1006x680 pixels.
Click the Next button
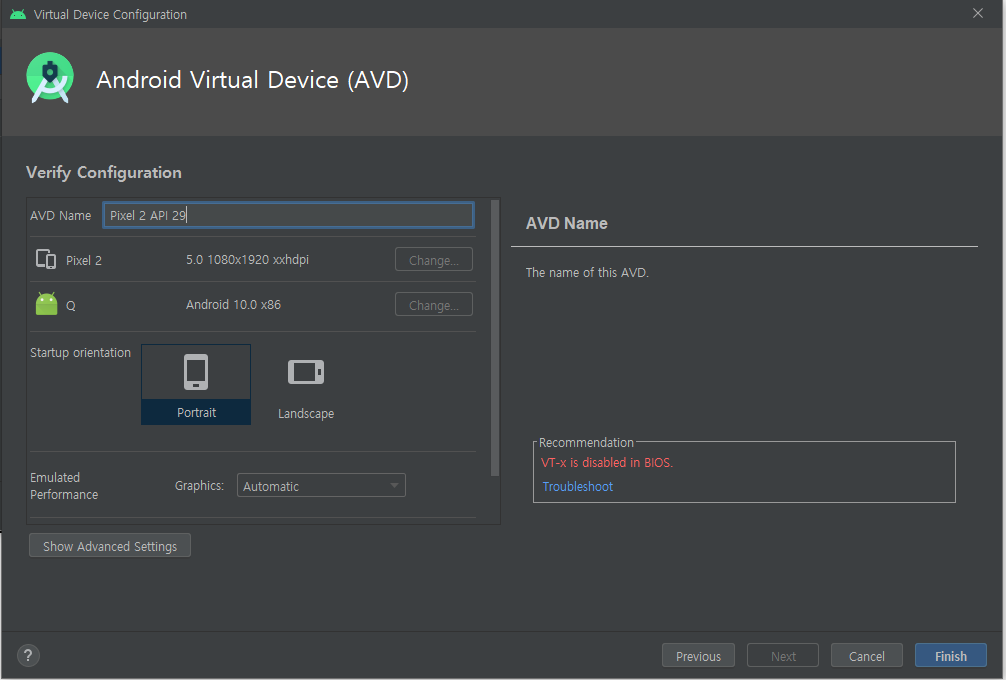pyautogui.click(x=783, y=656)
